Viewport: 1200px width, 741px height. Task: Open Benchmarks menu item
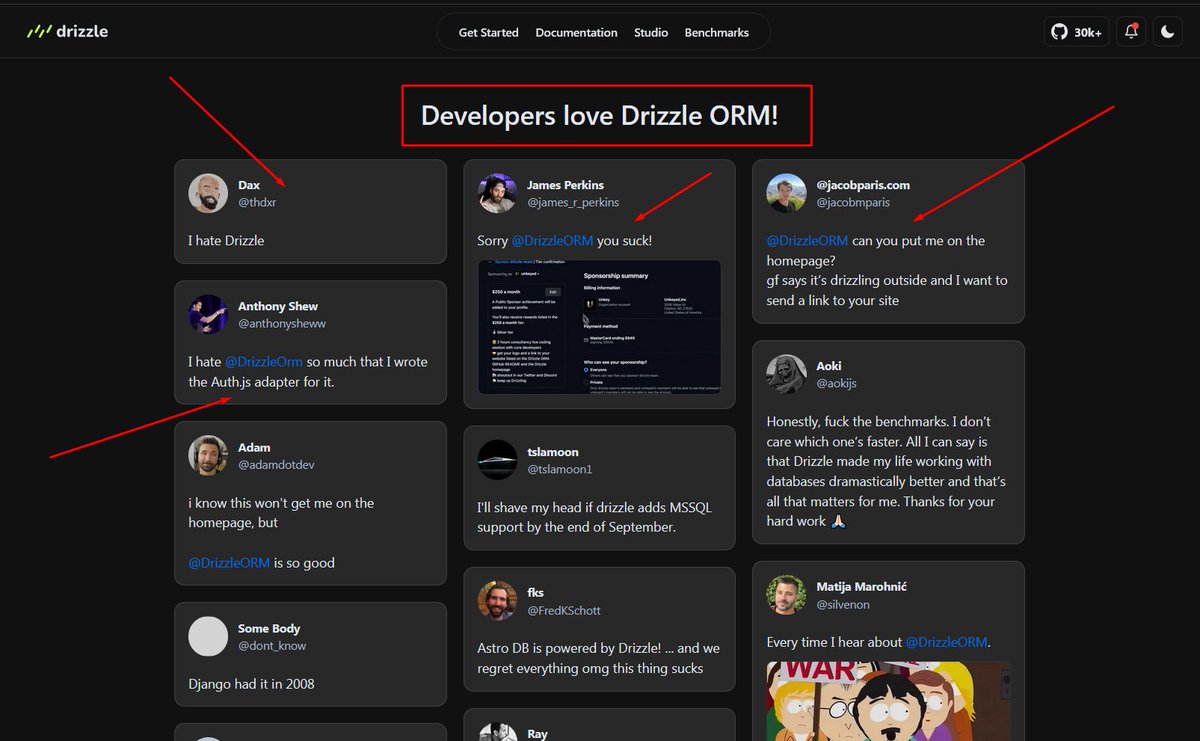tap(716, 32)
